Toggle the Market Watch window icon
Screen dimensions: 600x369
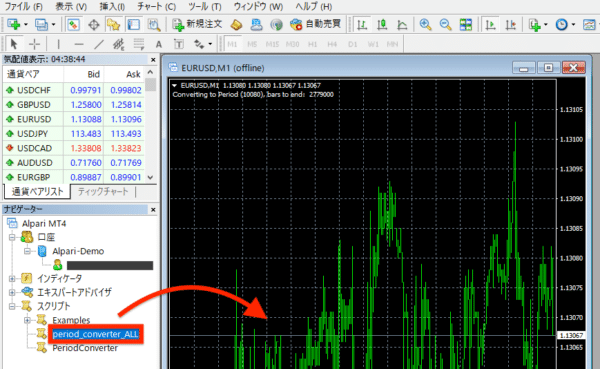(x=73, y=24)
